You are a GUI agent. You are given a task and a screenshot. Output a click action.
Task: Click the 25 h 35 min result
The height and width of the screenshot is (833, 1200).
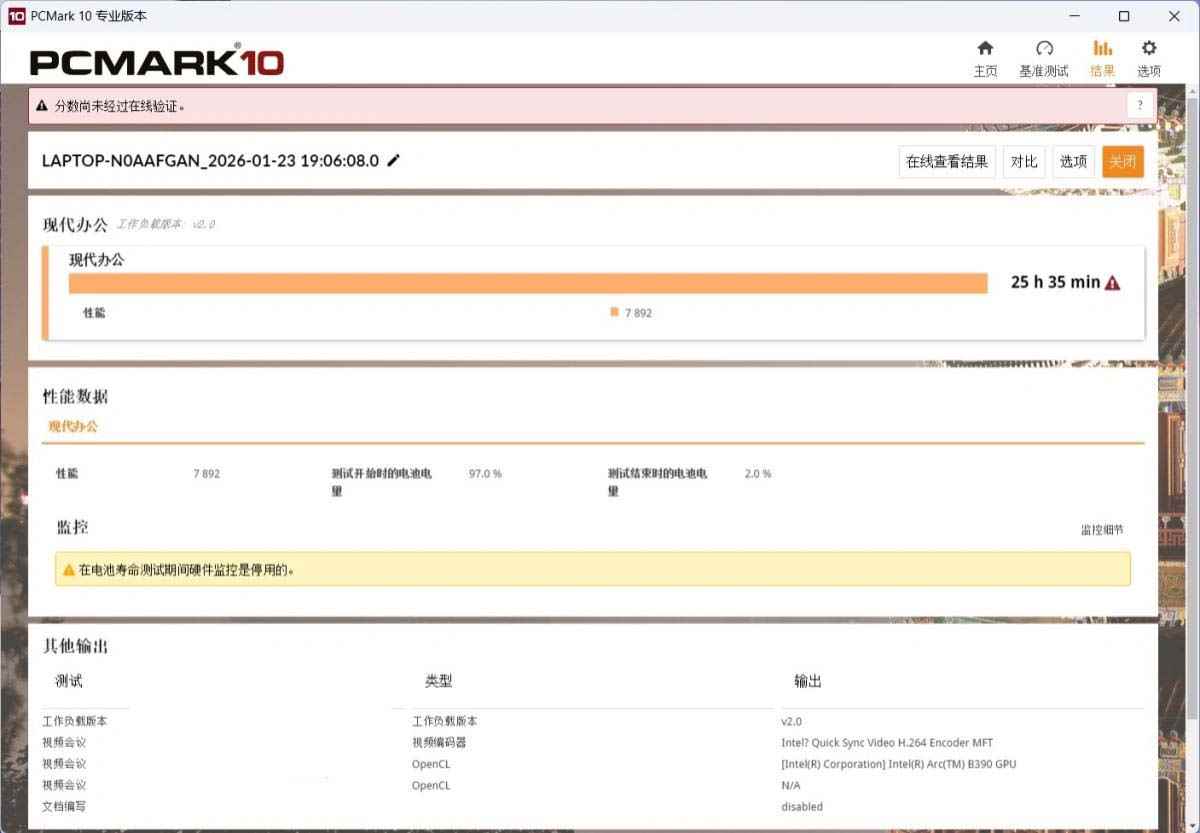pos(1055,282)
